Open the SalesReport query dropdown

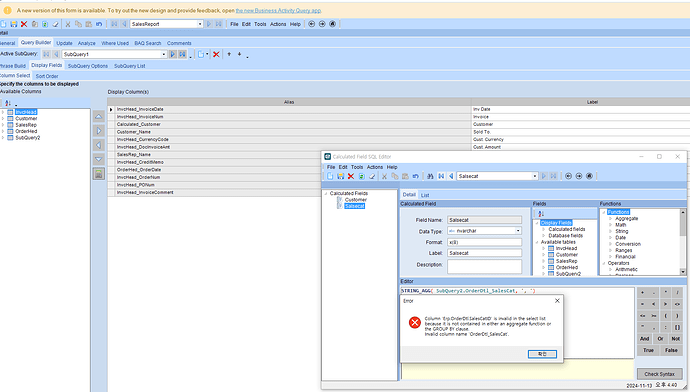200,24
